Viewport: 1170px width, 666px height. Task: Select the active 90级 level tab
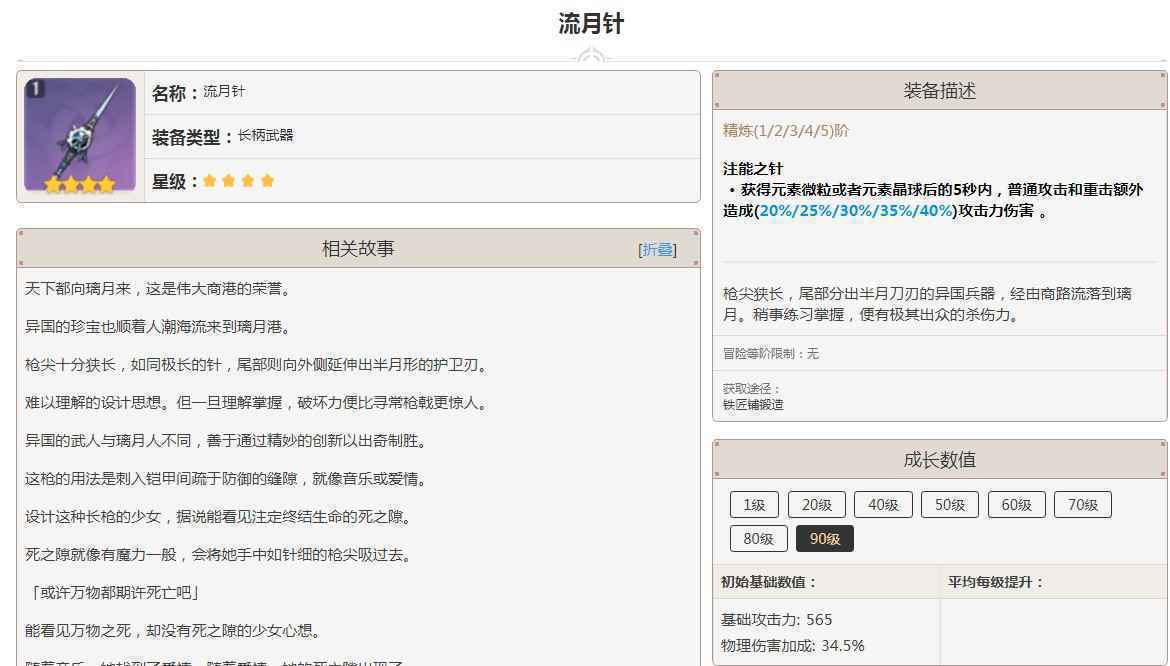point(825,538)
